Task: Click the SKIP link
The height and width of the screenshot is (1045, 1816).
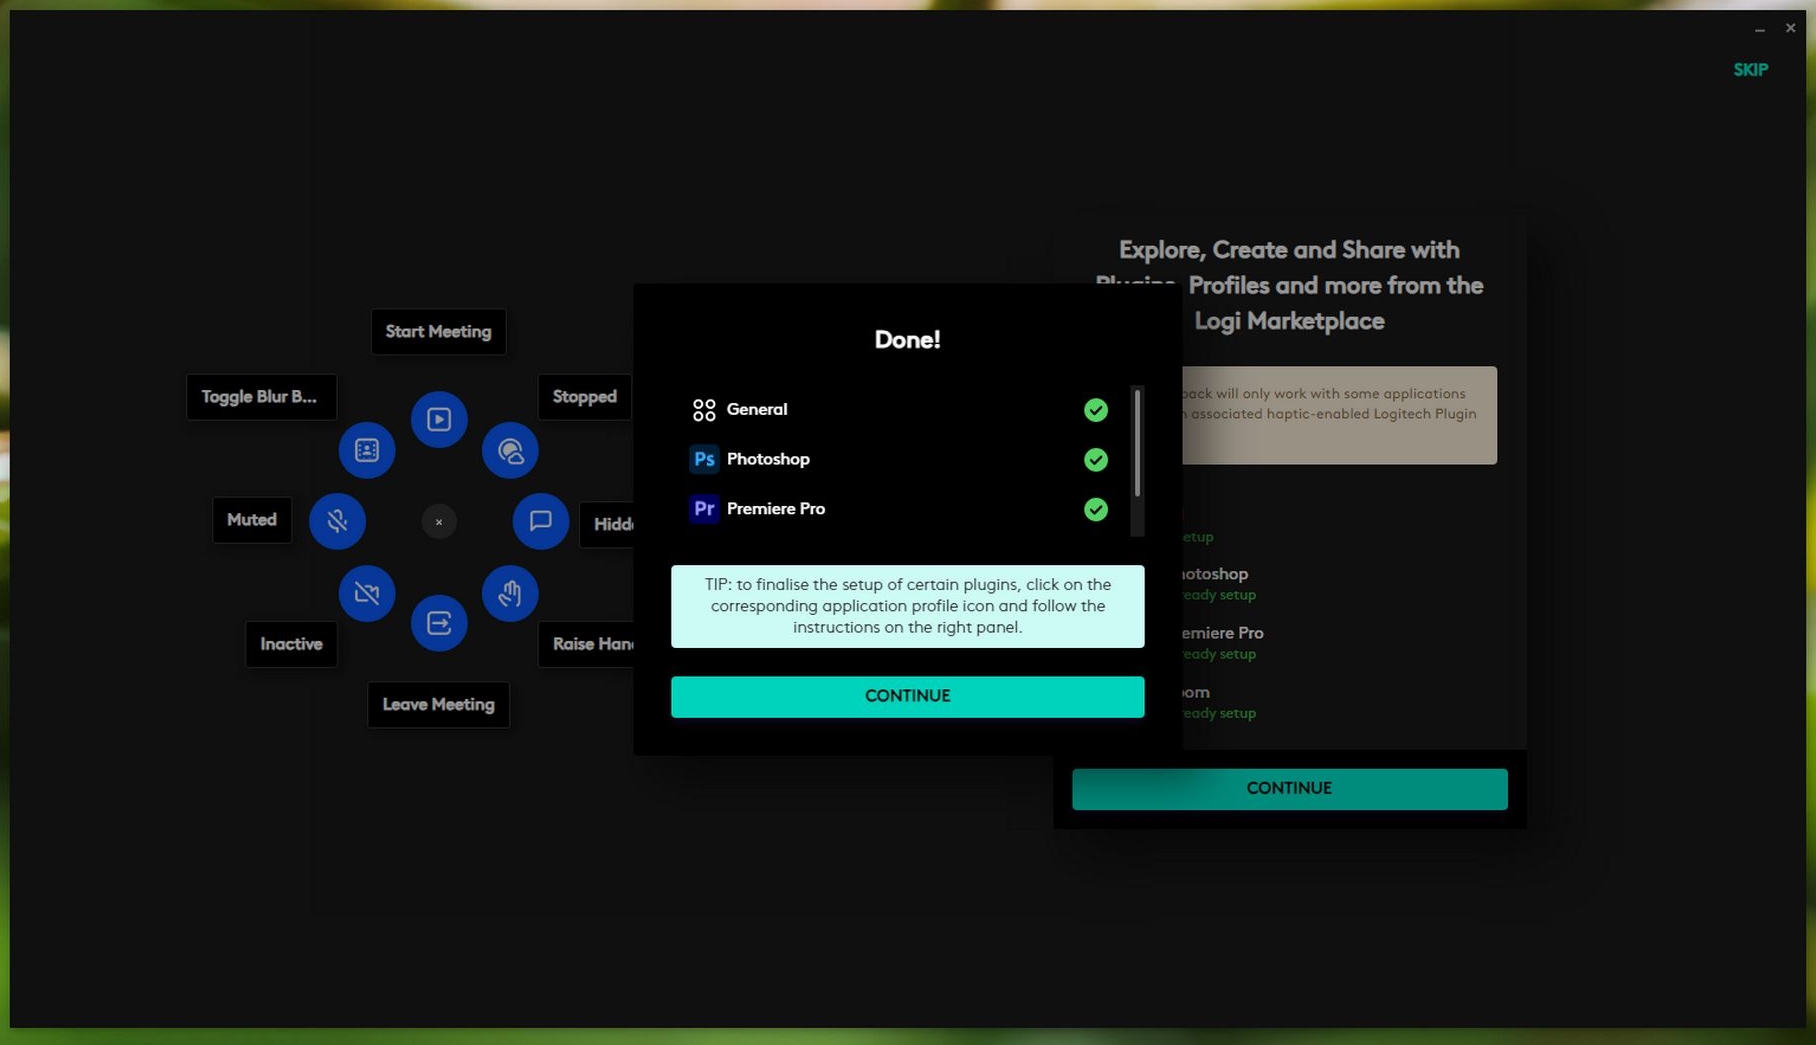Action: [x=1750, y=70]
